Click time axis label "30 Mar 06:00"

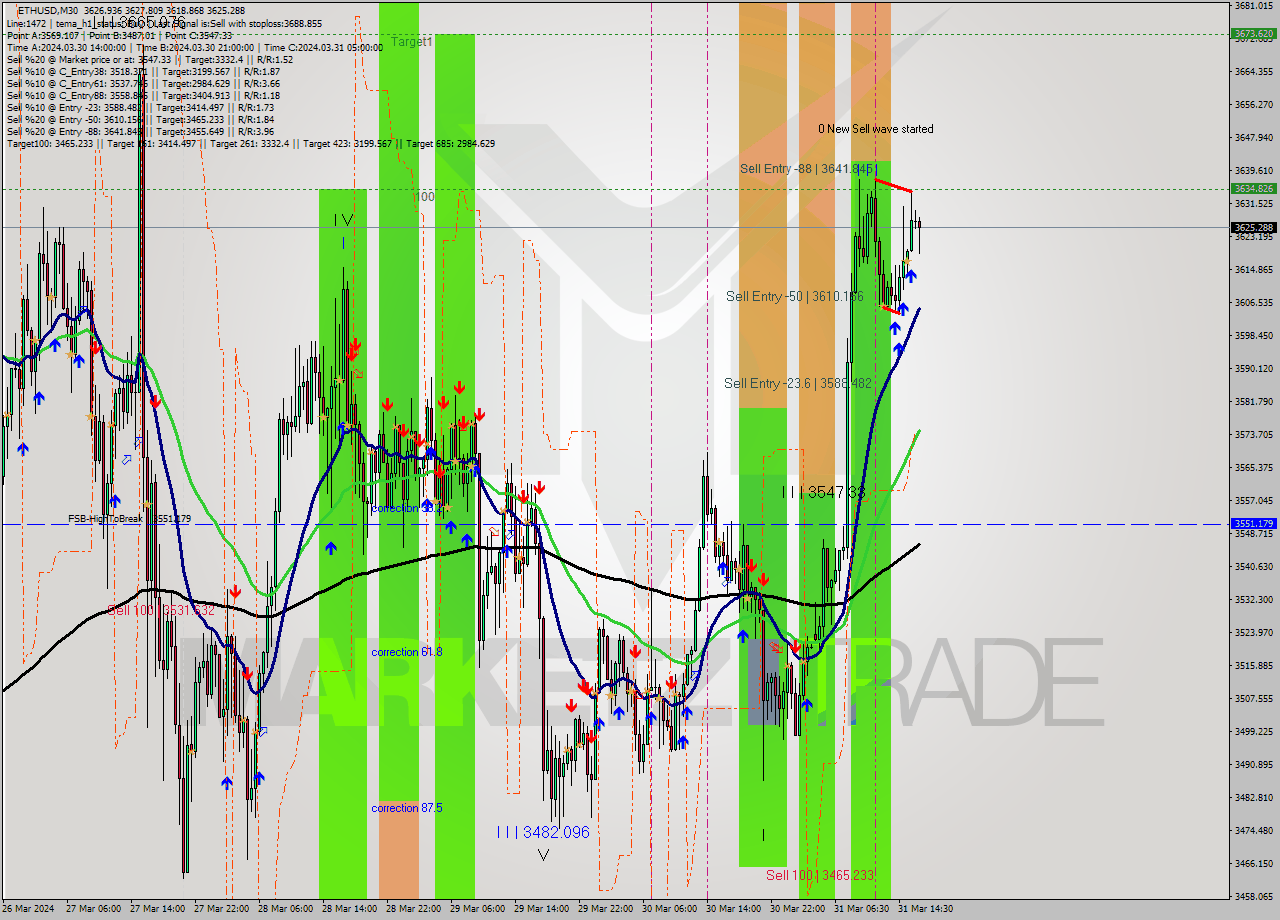669,909
